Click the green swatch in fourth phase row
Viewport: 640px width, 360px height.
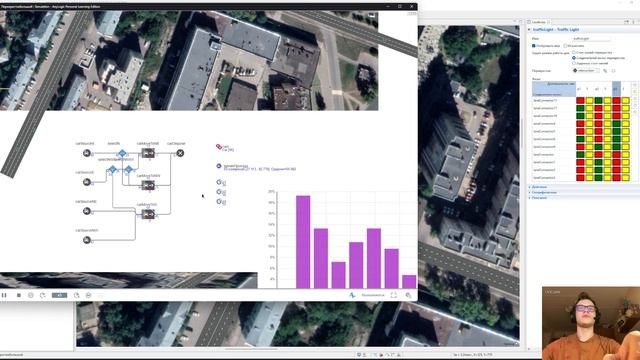tap(616, 124)
